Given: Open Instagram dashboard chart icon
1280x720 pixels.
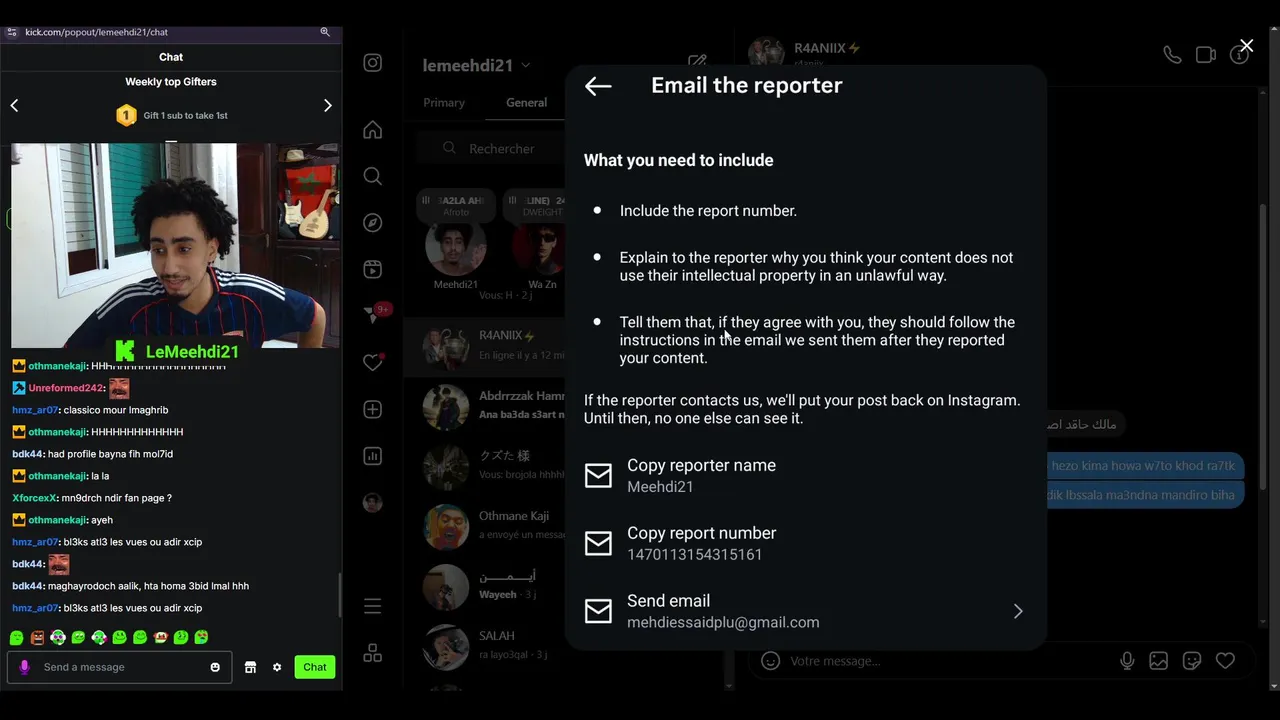Looking at the screenshot, I should point(373,456).
